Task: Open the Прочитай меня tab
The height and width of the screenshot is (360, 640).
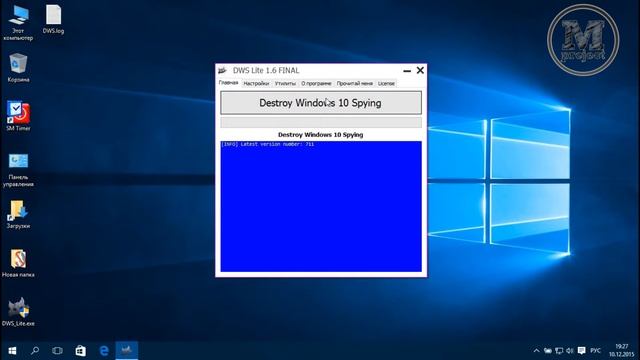Action: click(x=355, y=83)
